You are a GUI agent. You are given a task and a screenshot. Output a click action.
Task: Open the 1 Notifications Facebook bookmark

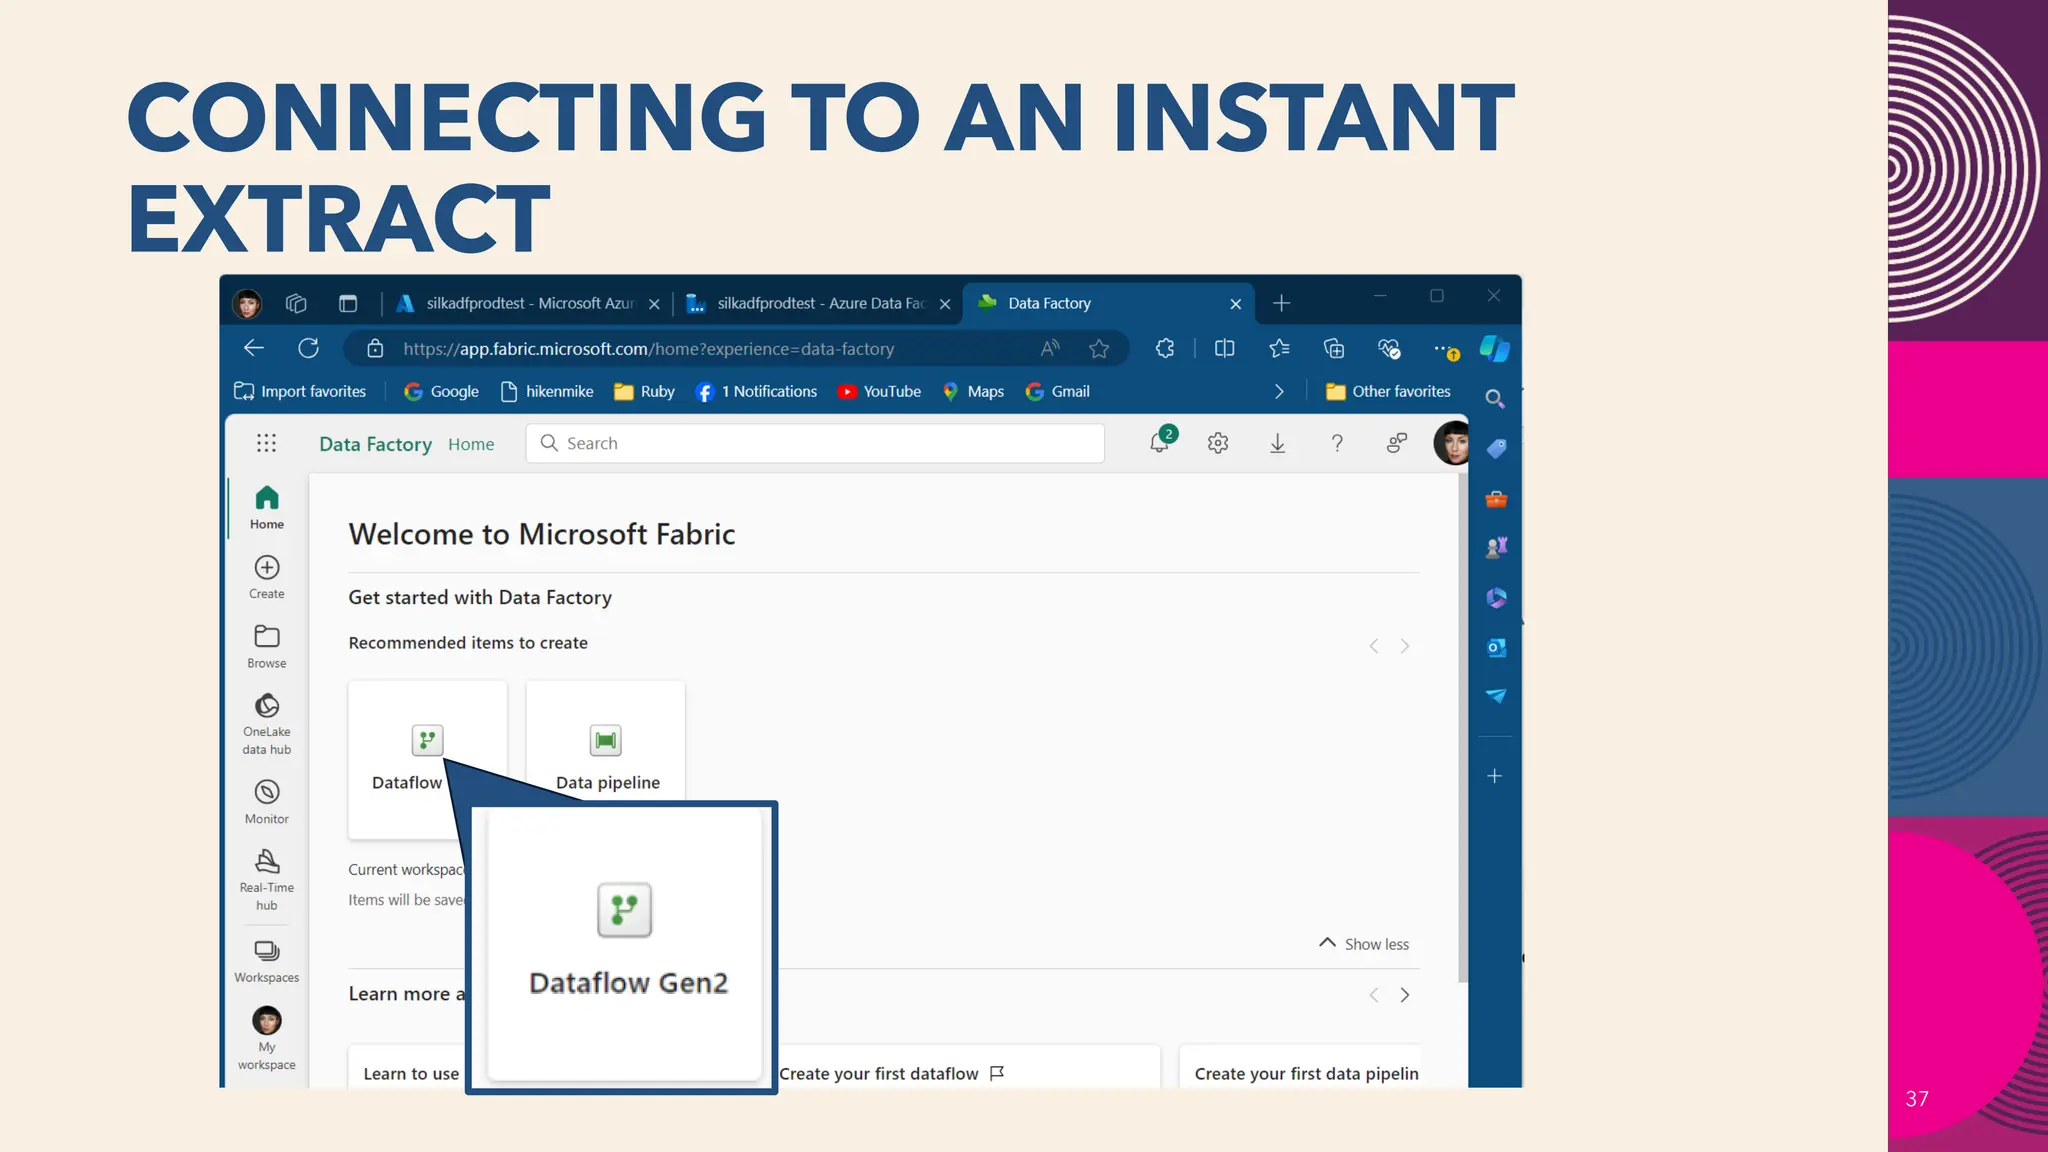pos(756,391)
